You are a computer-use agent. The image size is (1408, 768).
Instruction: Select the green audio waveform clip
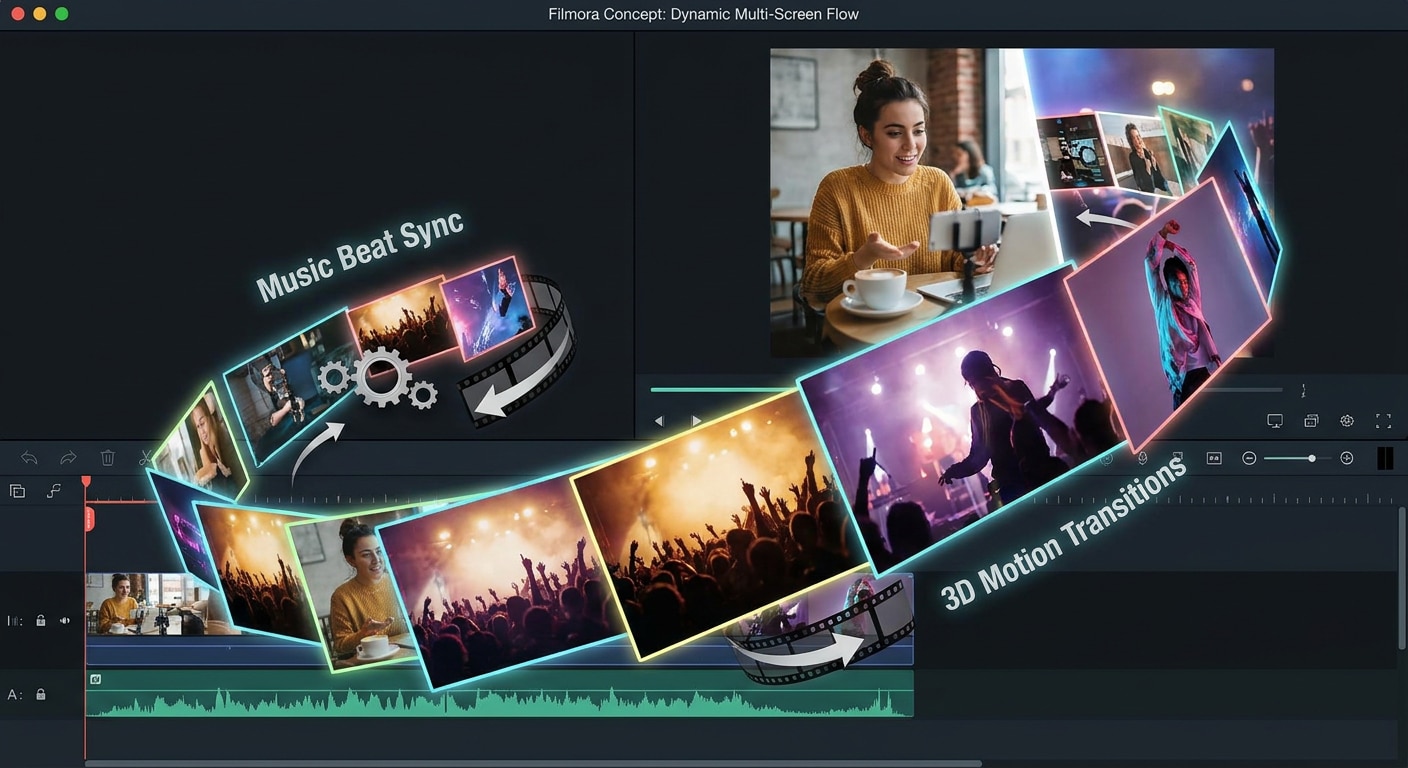(x=500, y=694)
